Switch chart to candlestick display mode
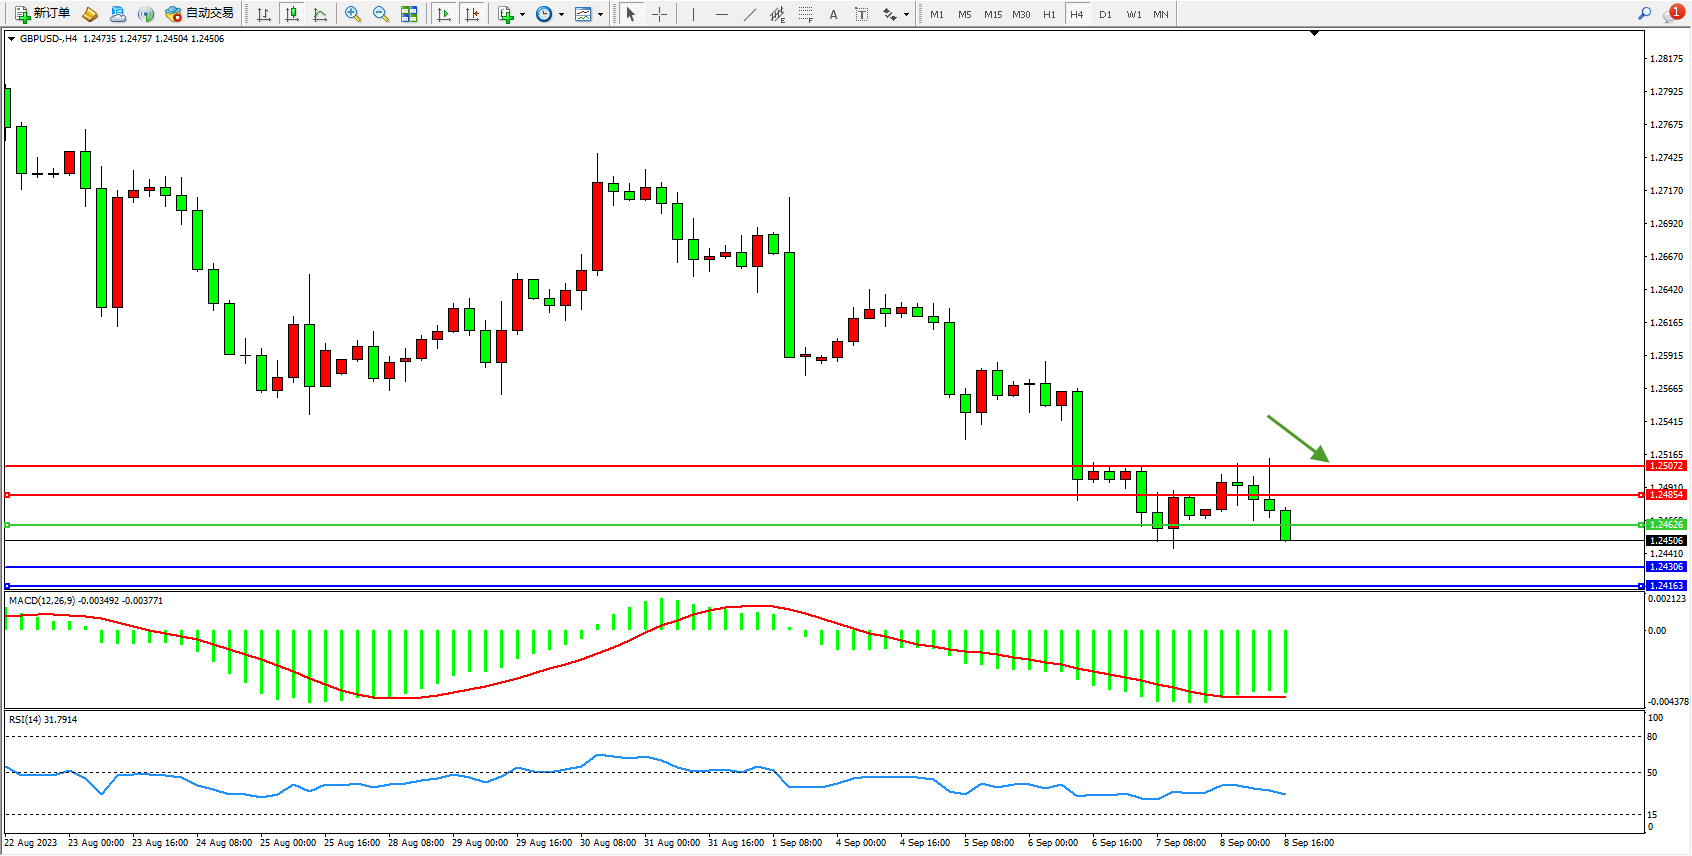This screenshot has width=1692, height=856. [292, 14]
